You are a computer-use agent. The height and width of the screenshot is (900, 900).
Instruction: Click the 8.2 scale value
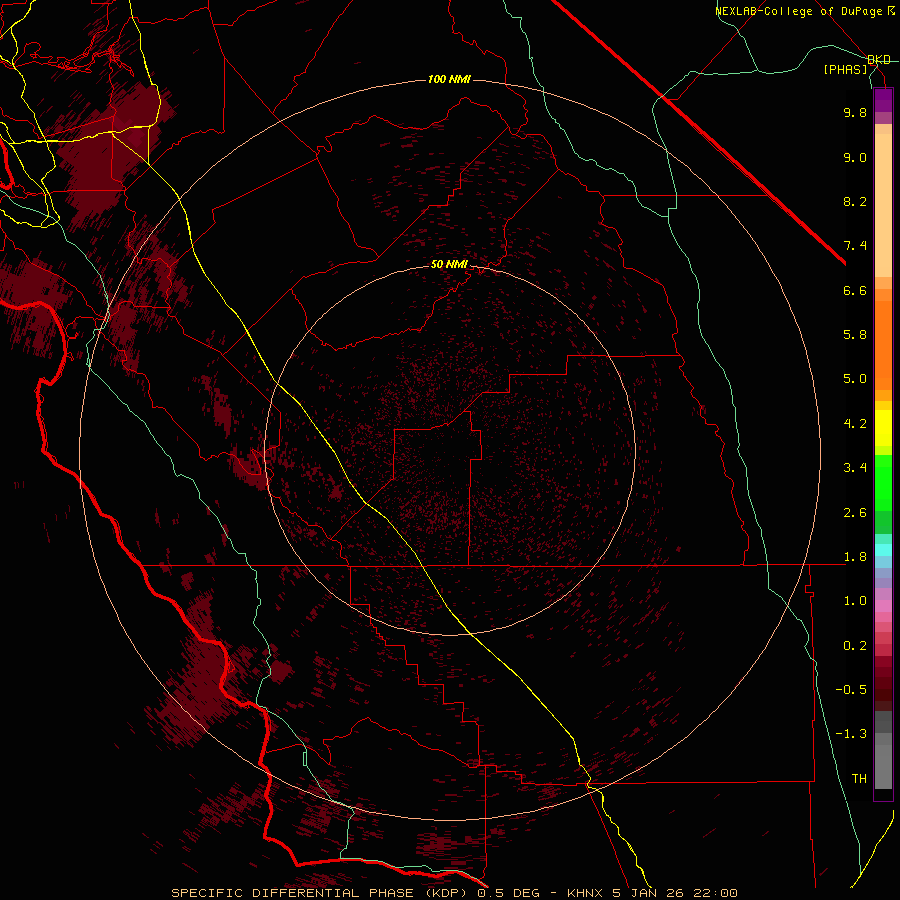855,201
